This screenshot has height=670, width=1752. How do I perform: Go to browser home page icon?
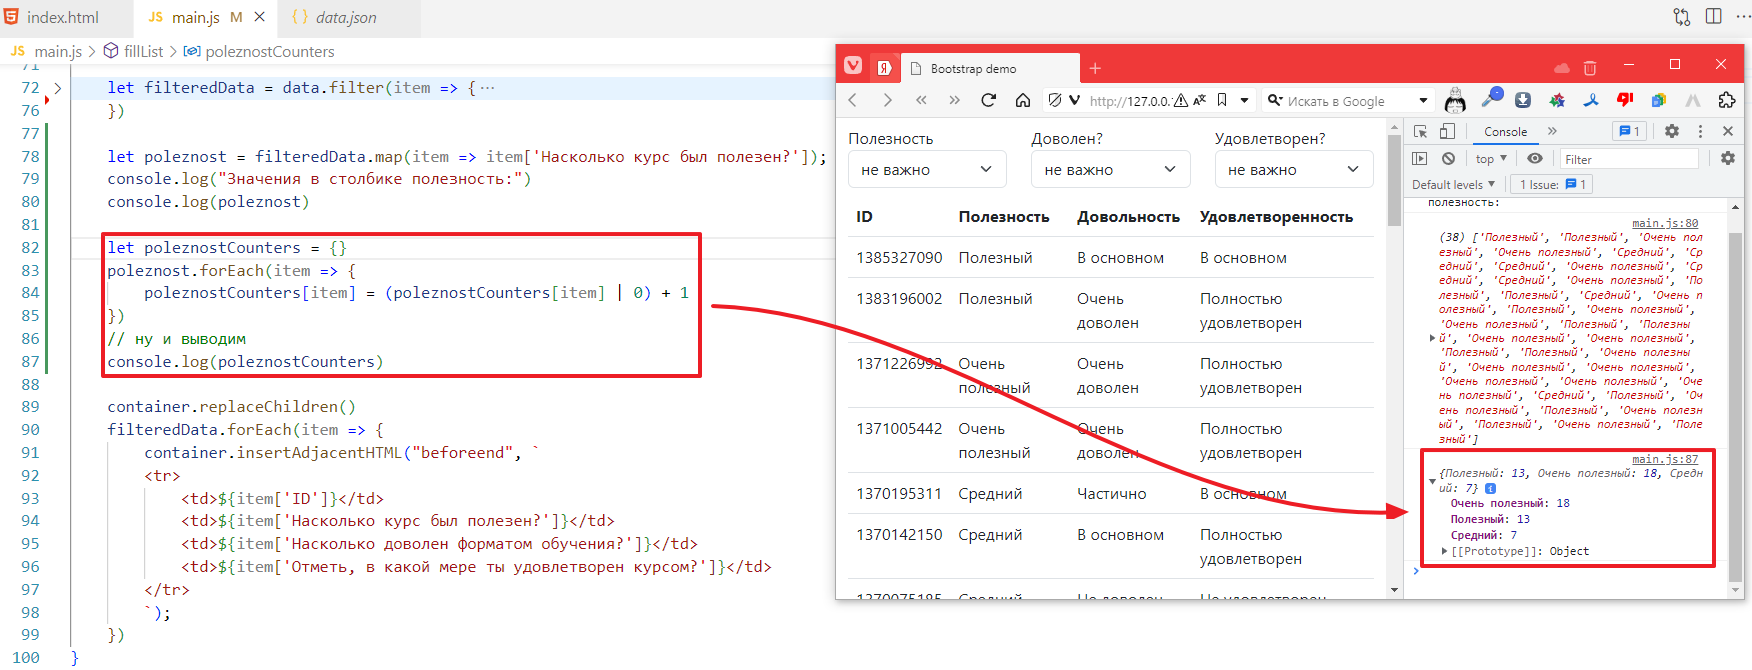click(x=1022, y=100)
